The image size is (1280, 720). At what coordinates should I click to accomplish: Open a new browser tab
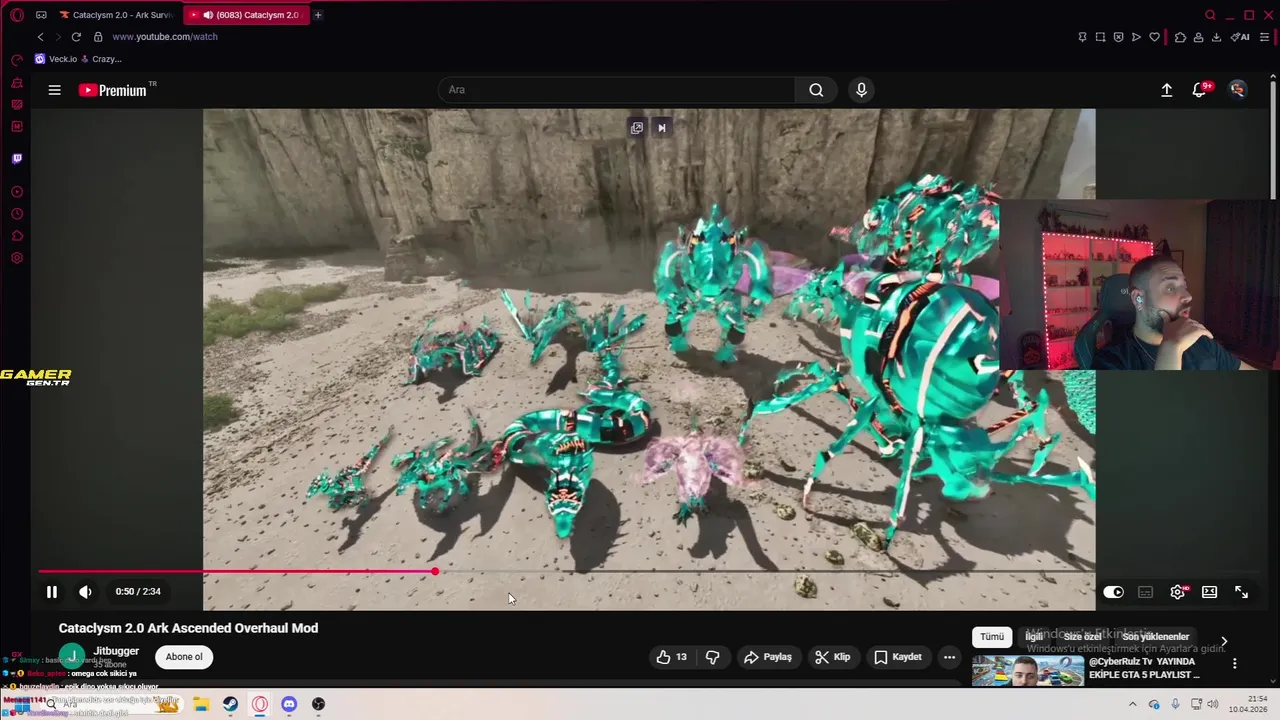pos(318,15)
